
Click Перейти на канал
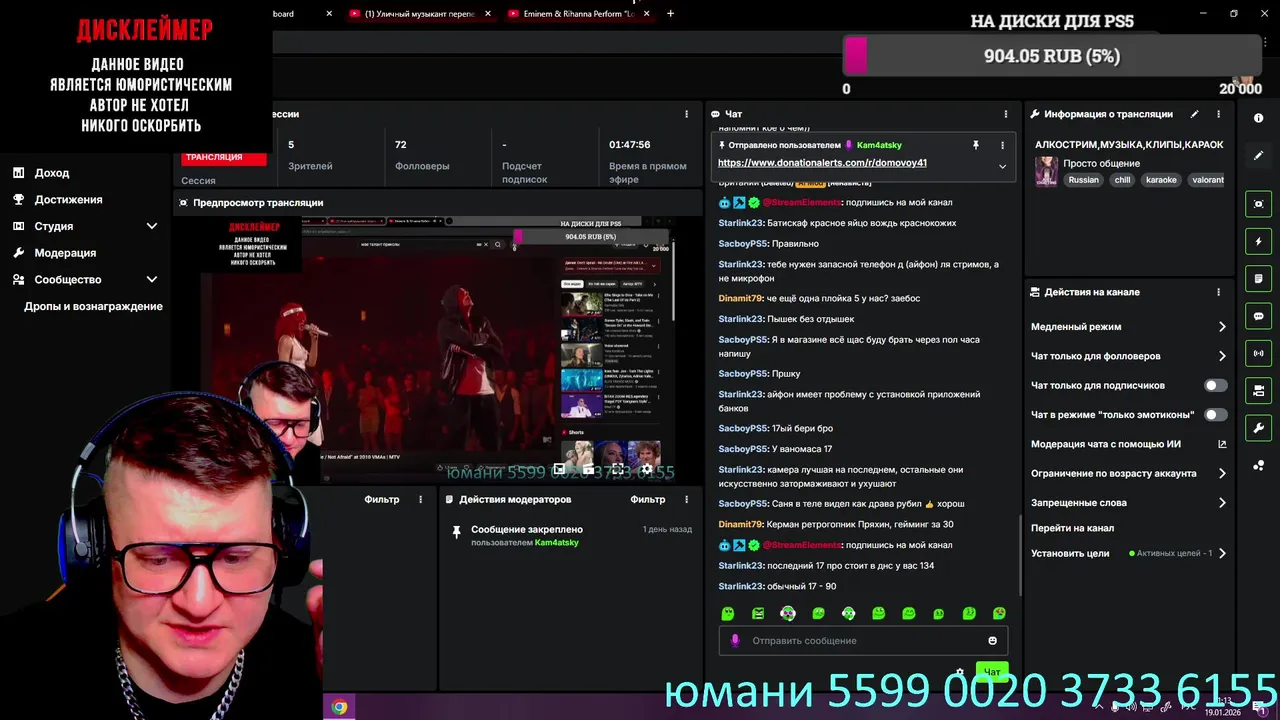(1072, 528)
